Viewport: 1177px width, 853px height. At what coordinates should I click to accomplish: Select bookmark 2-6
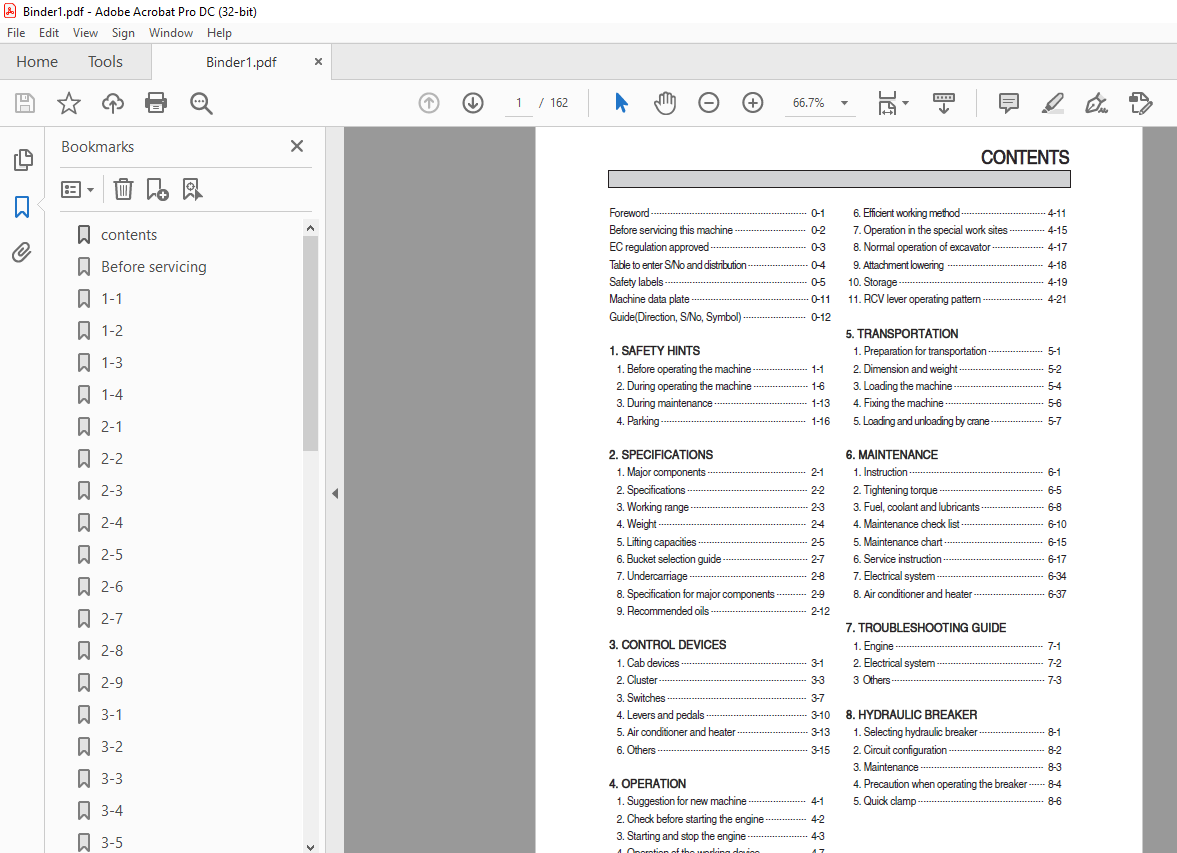[112, 586]
